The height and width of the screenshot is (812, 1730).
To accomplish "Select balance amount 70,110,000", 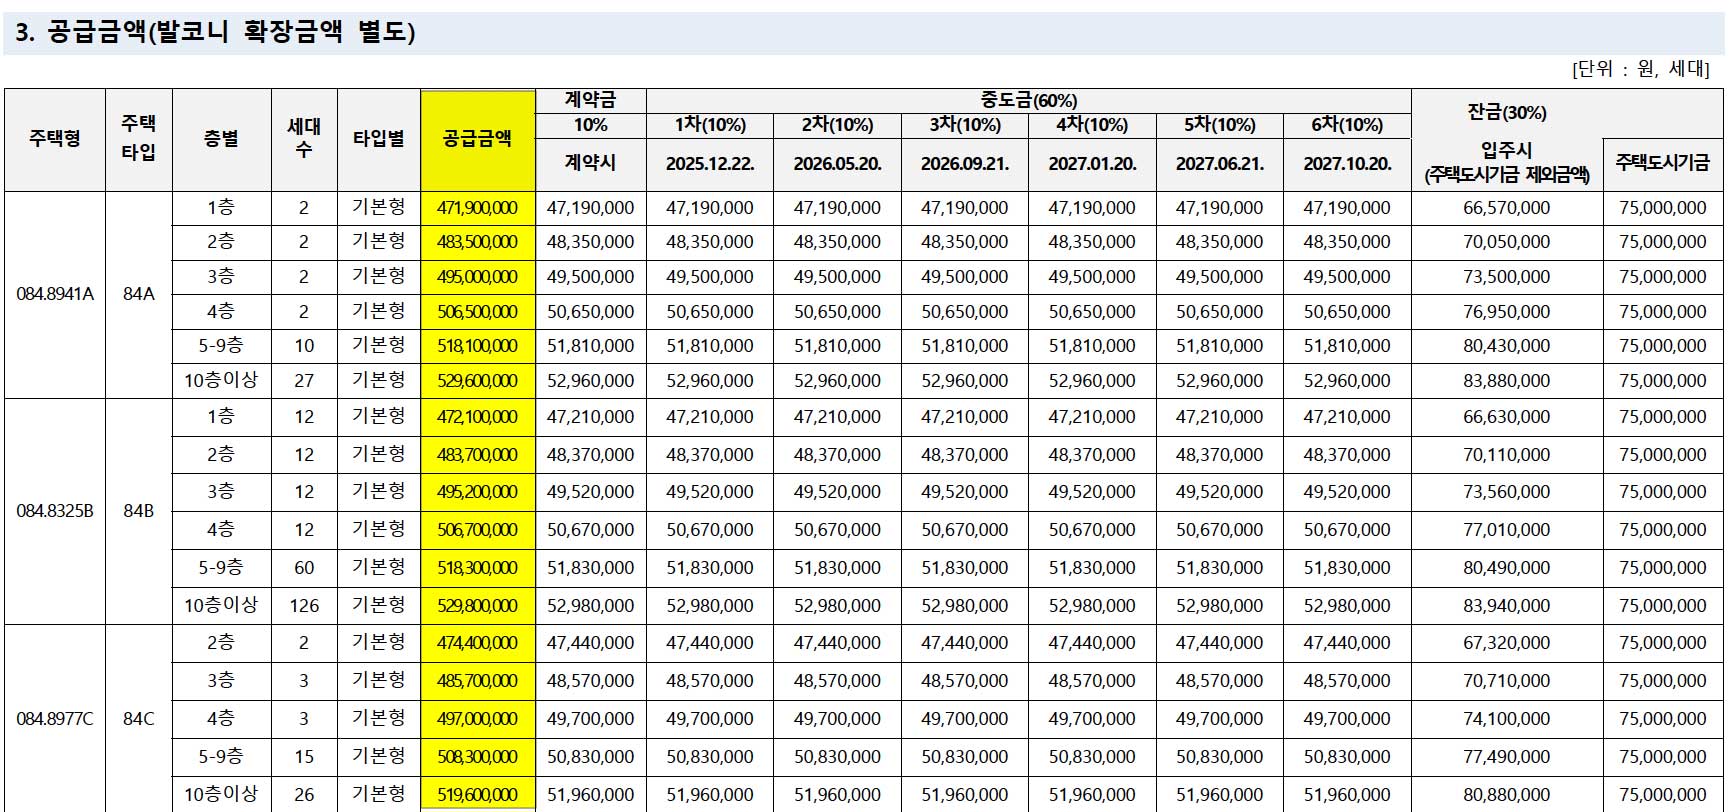I will 1507,455.
